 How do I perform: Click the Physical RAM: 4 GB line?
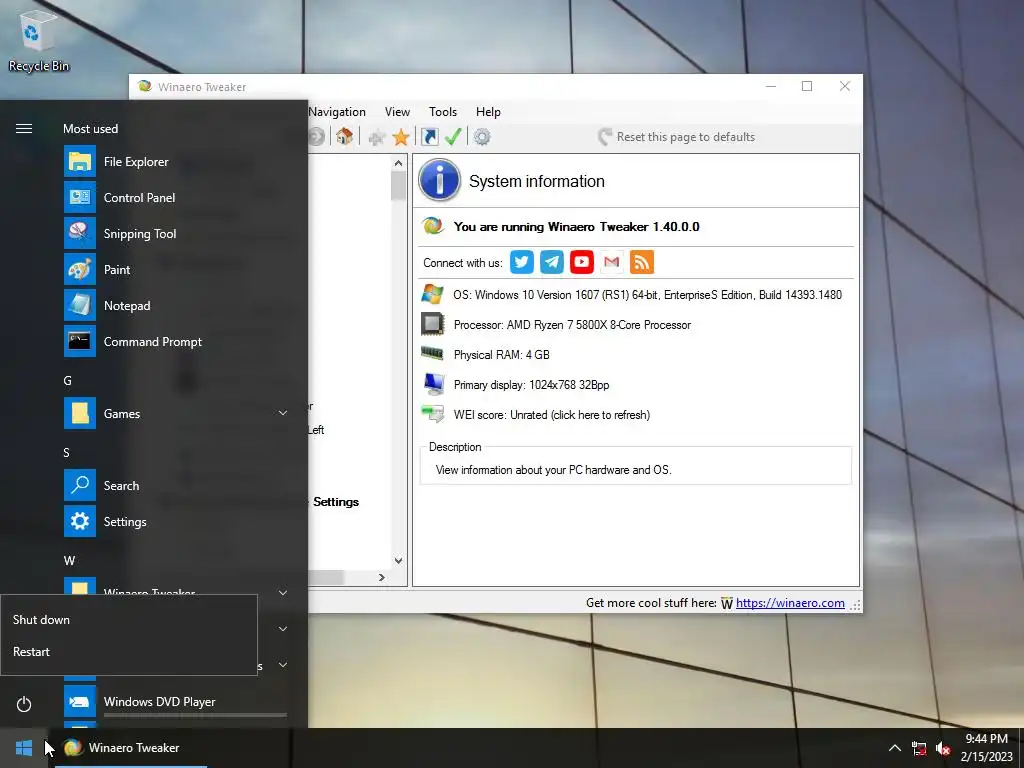pyautogui.click(x=502, y=355)
